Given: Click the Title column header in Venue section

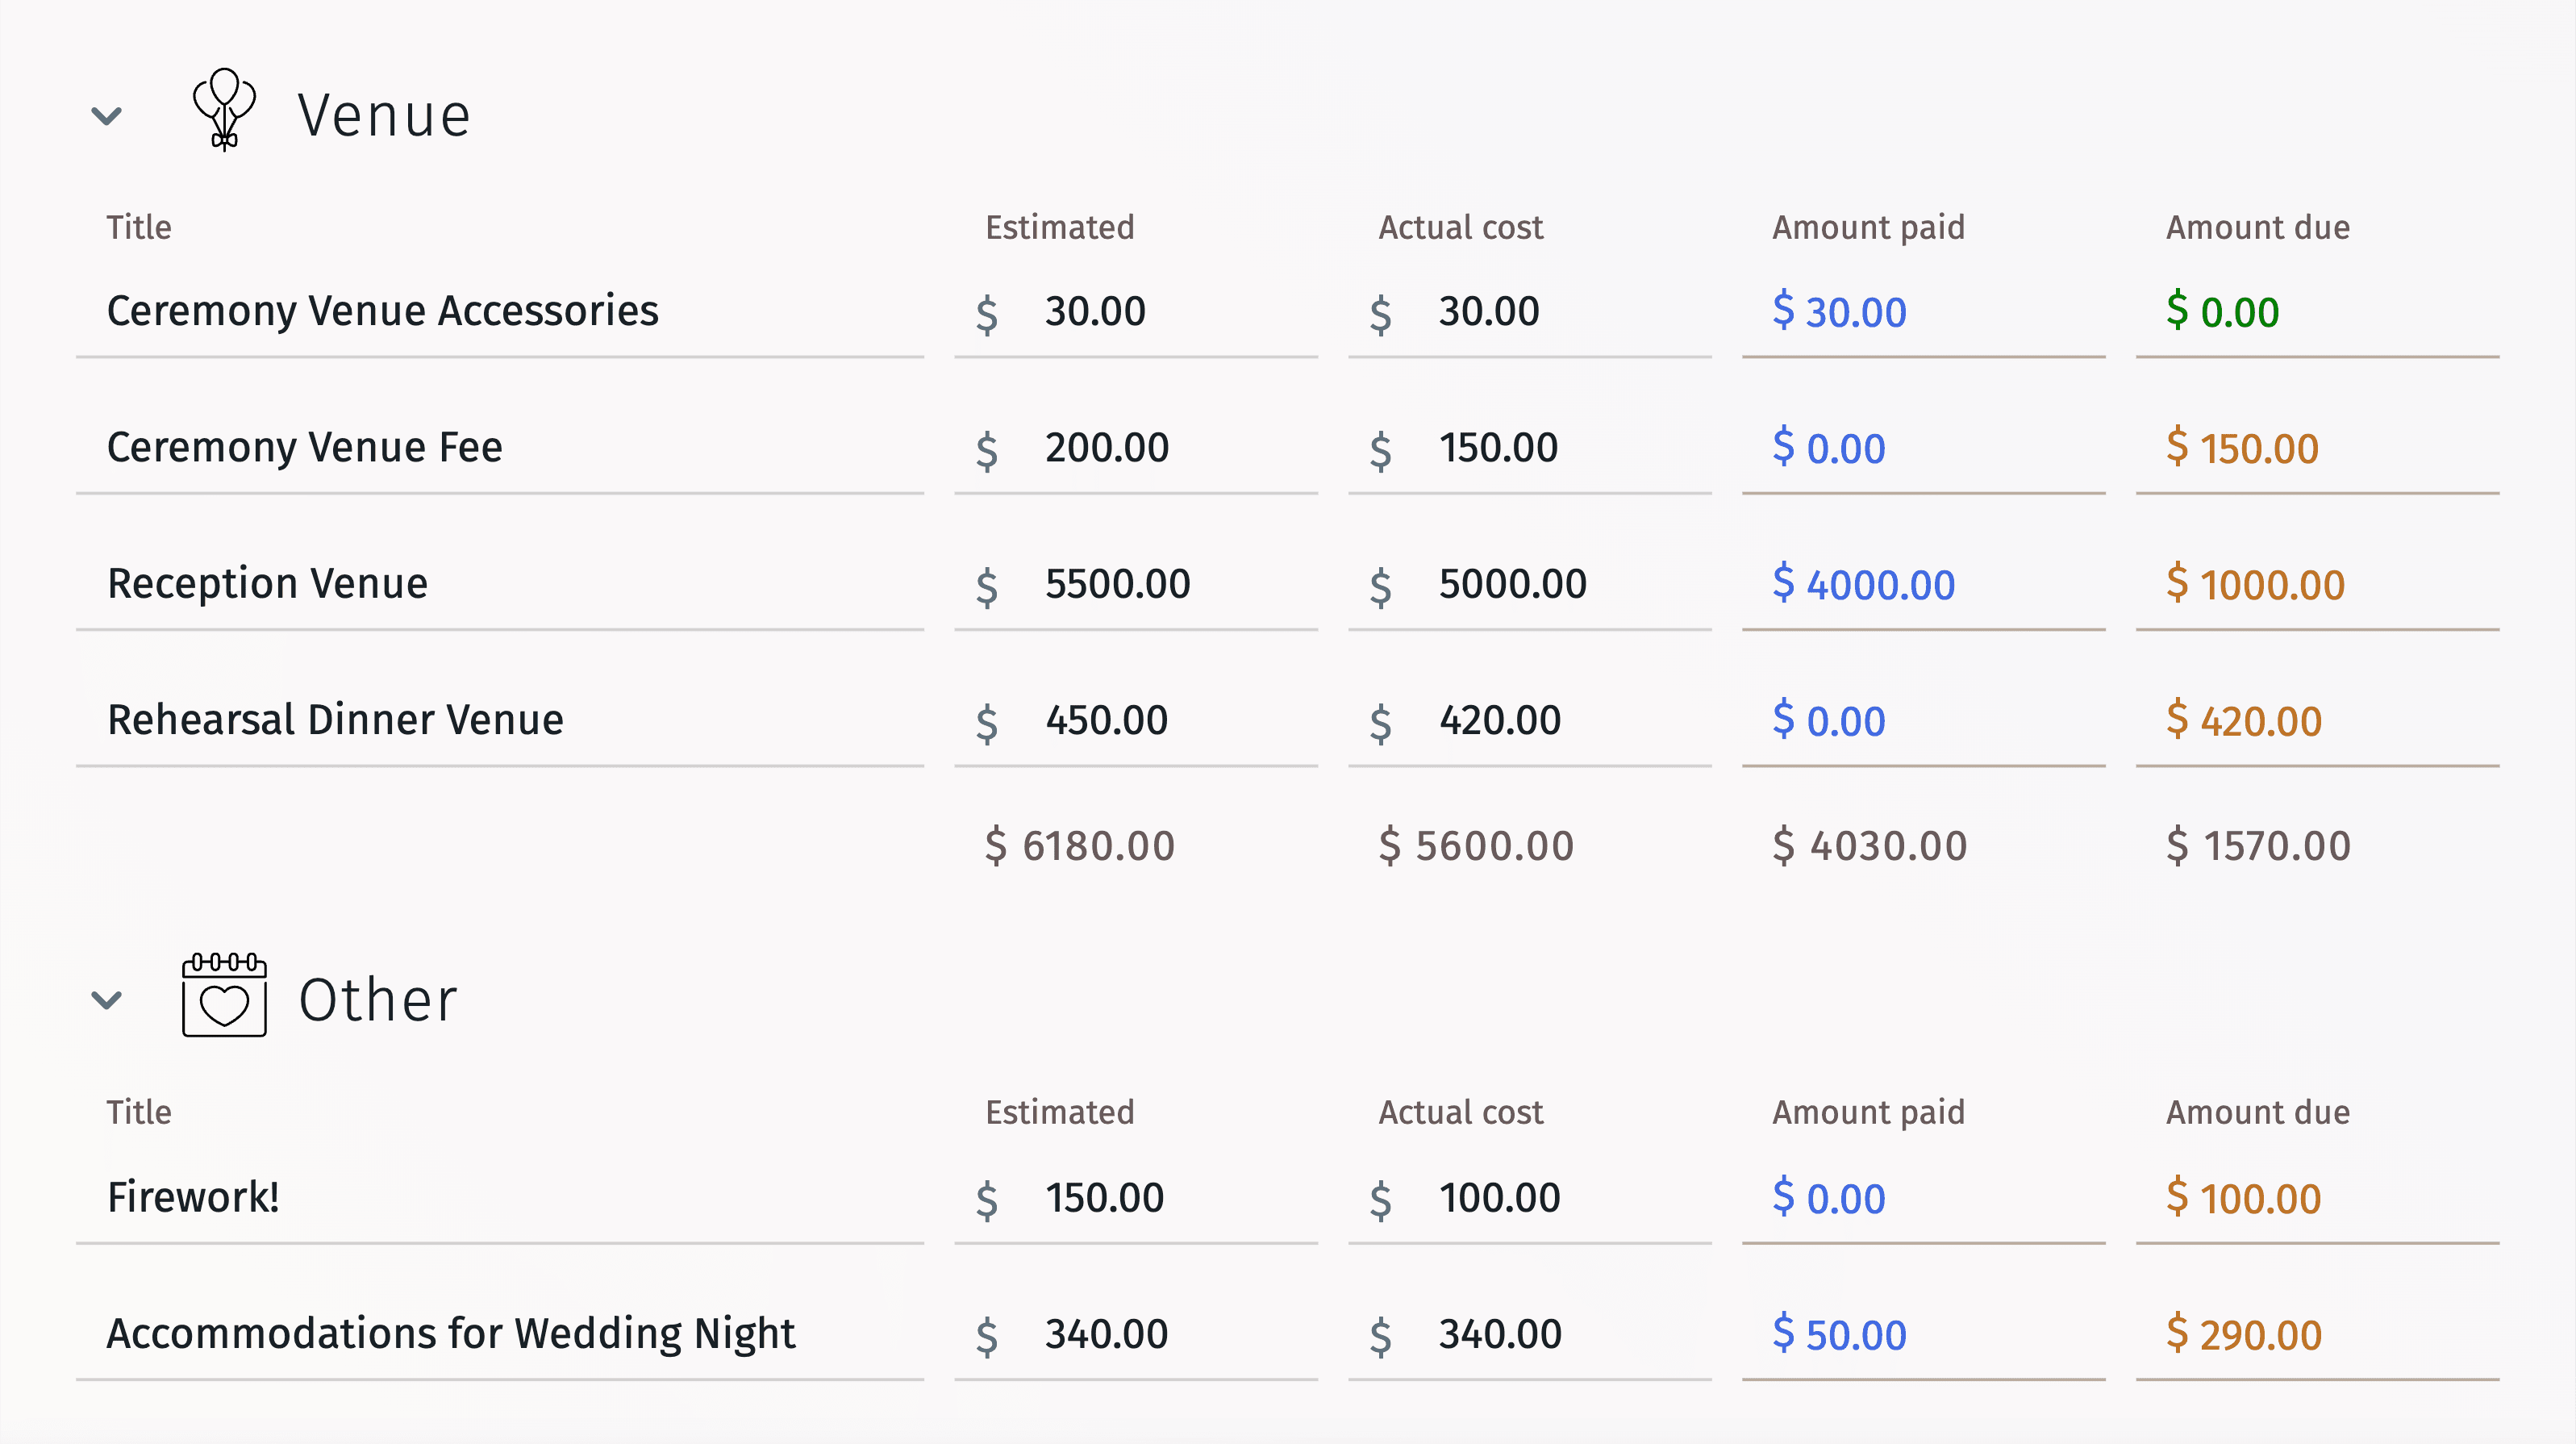Looking at the screenshot, I should [136, 225].
